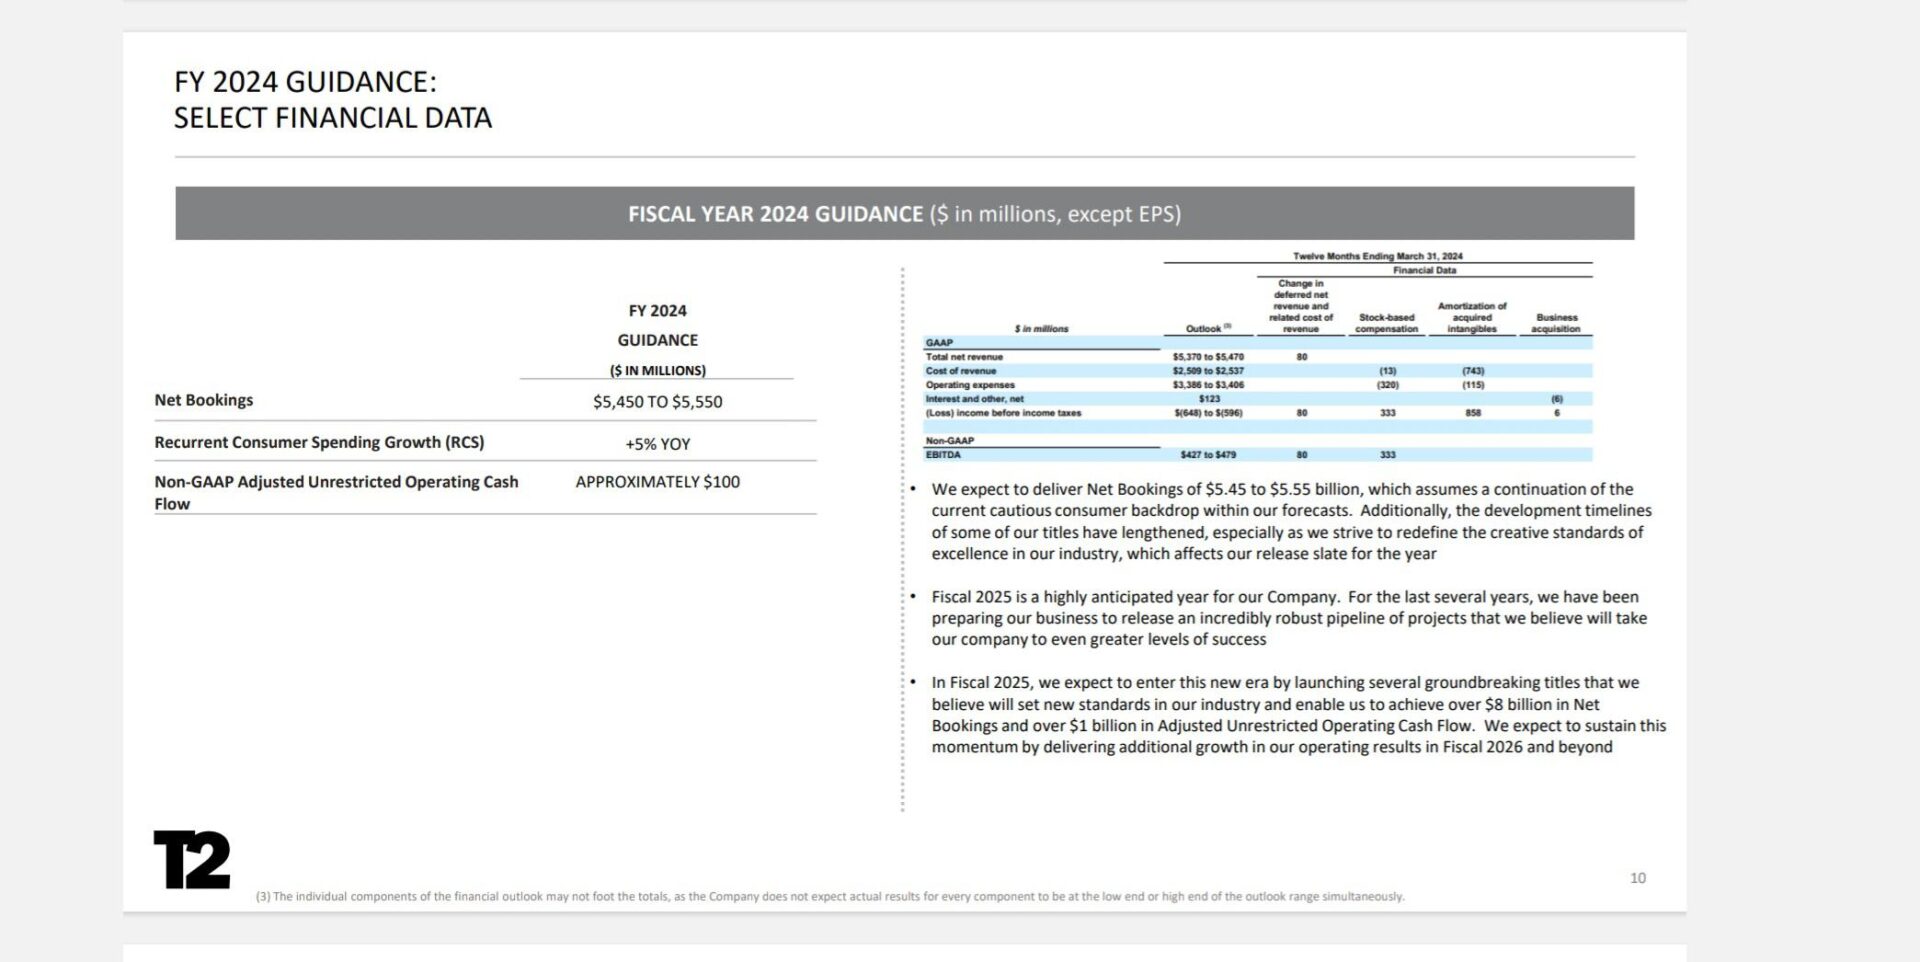
Task: Click the '$ in millions' table label
Action: coord(1041,328)
